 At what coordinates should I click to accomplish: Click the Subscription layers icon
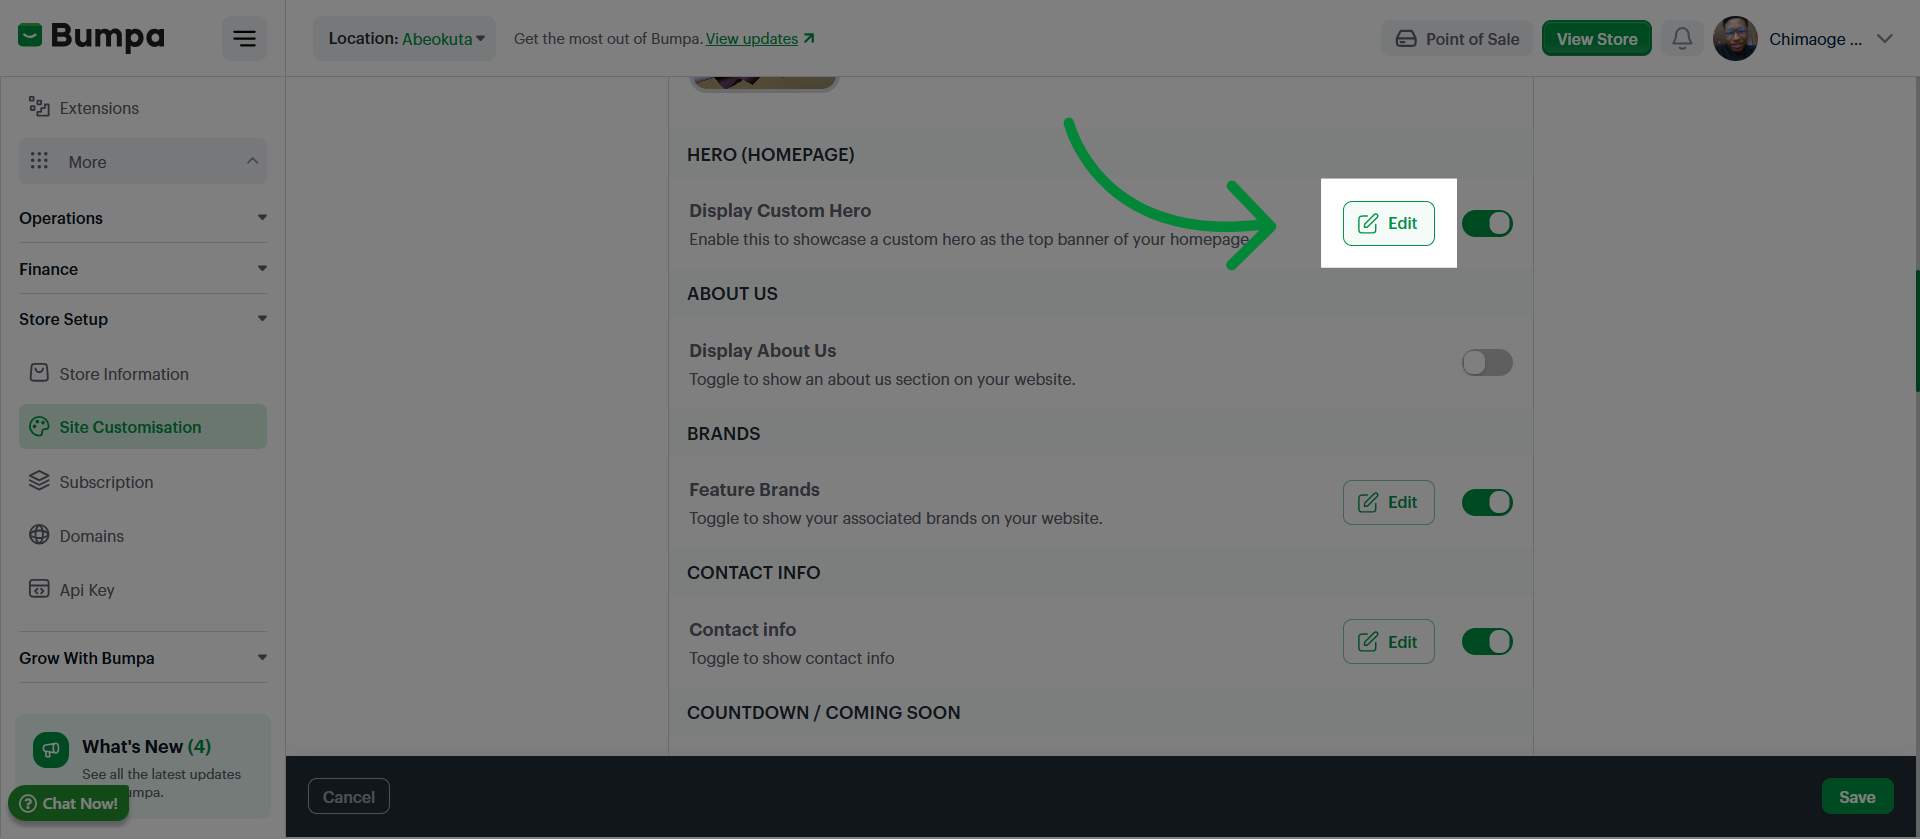coord(39,481)
